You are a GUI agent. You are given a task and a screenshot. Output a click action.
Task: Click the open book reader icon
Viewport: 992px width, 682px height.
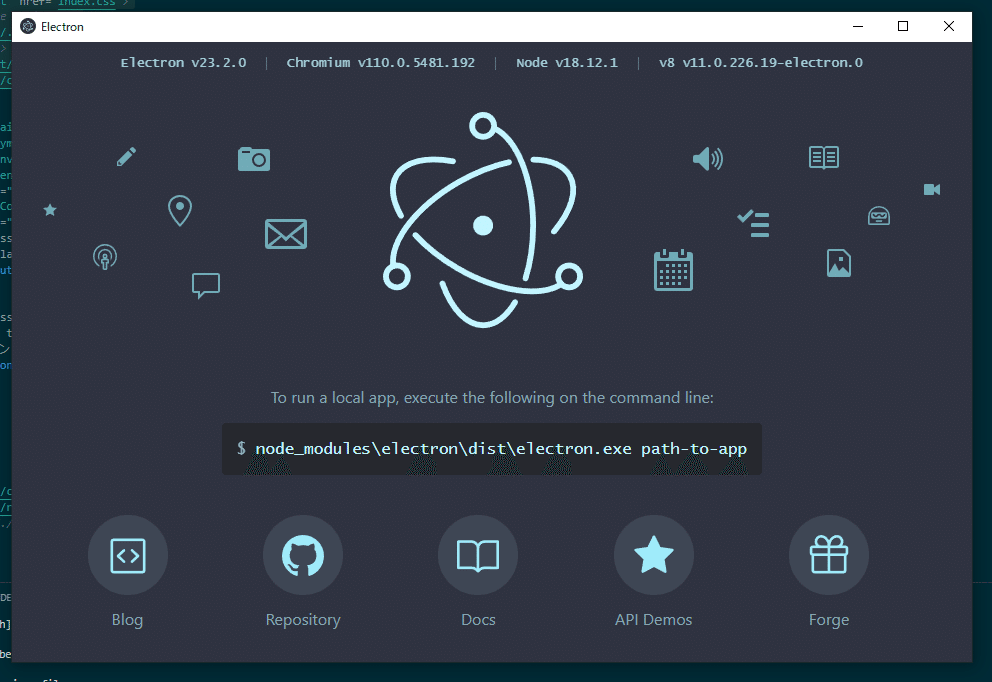click(x=824, y=158)
